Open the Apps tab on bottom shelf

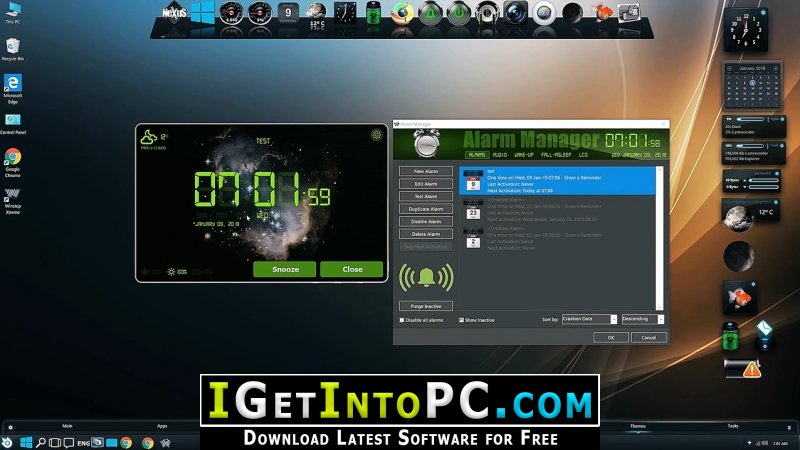[x=162, y=426]
